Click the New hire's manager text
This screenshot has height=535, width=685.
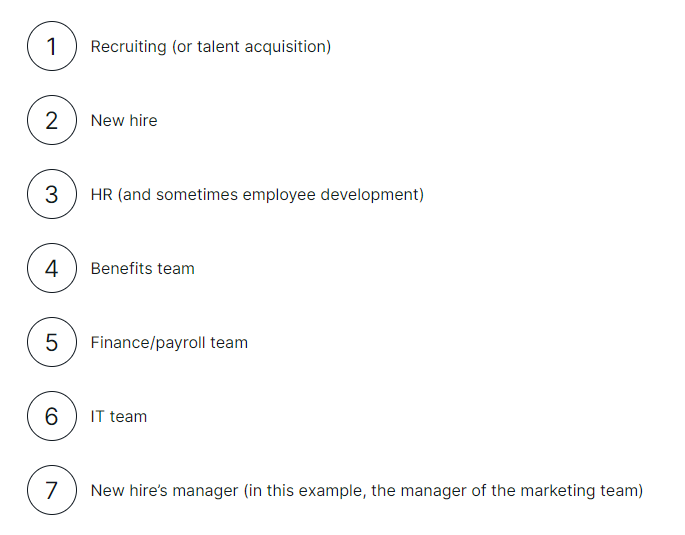[x=164, y=491]
